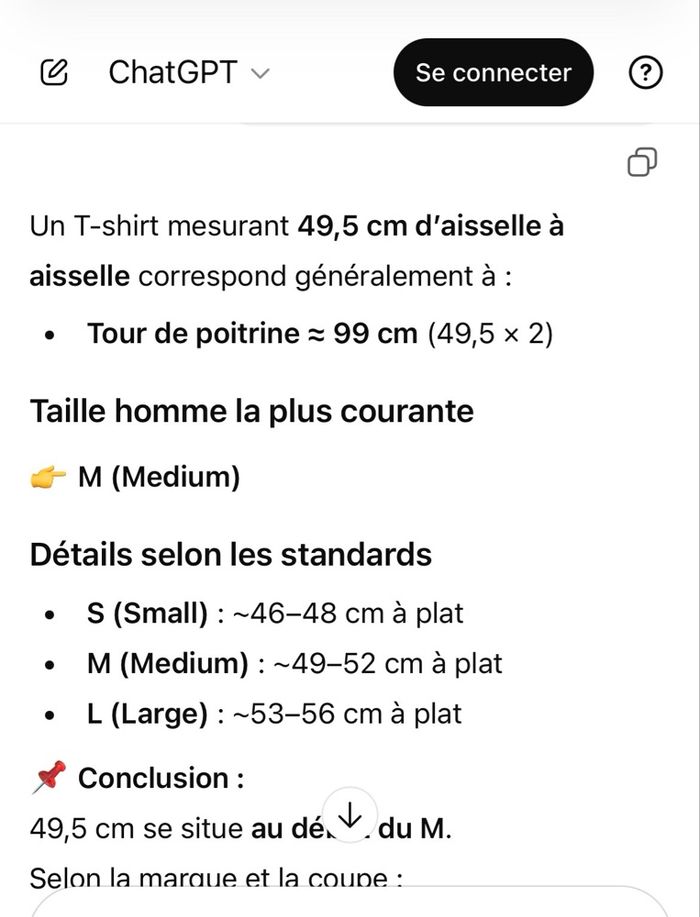700x917 pixels.
Task: Tap the Conclusion label text
Action: coord(161,778)
